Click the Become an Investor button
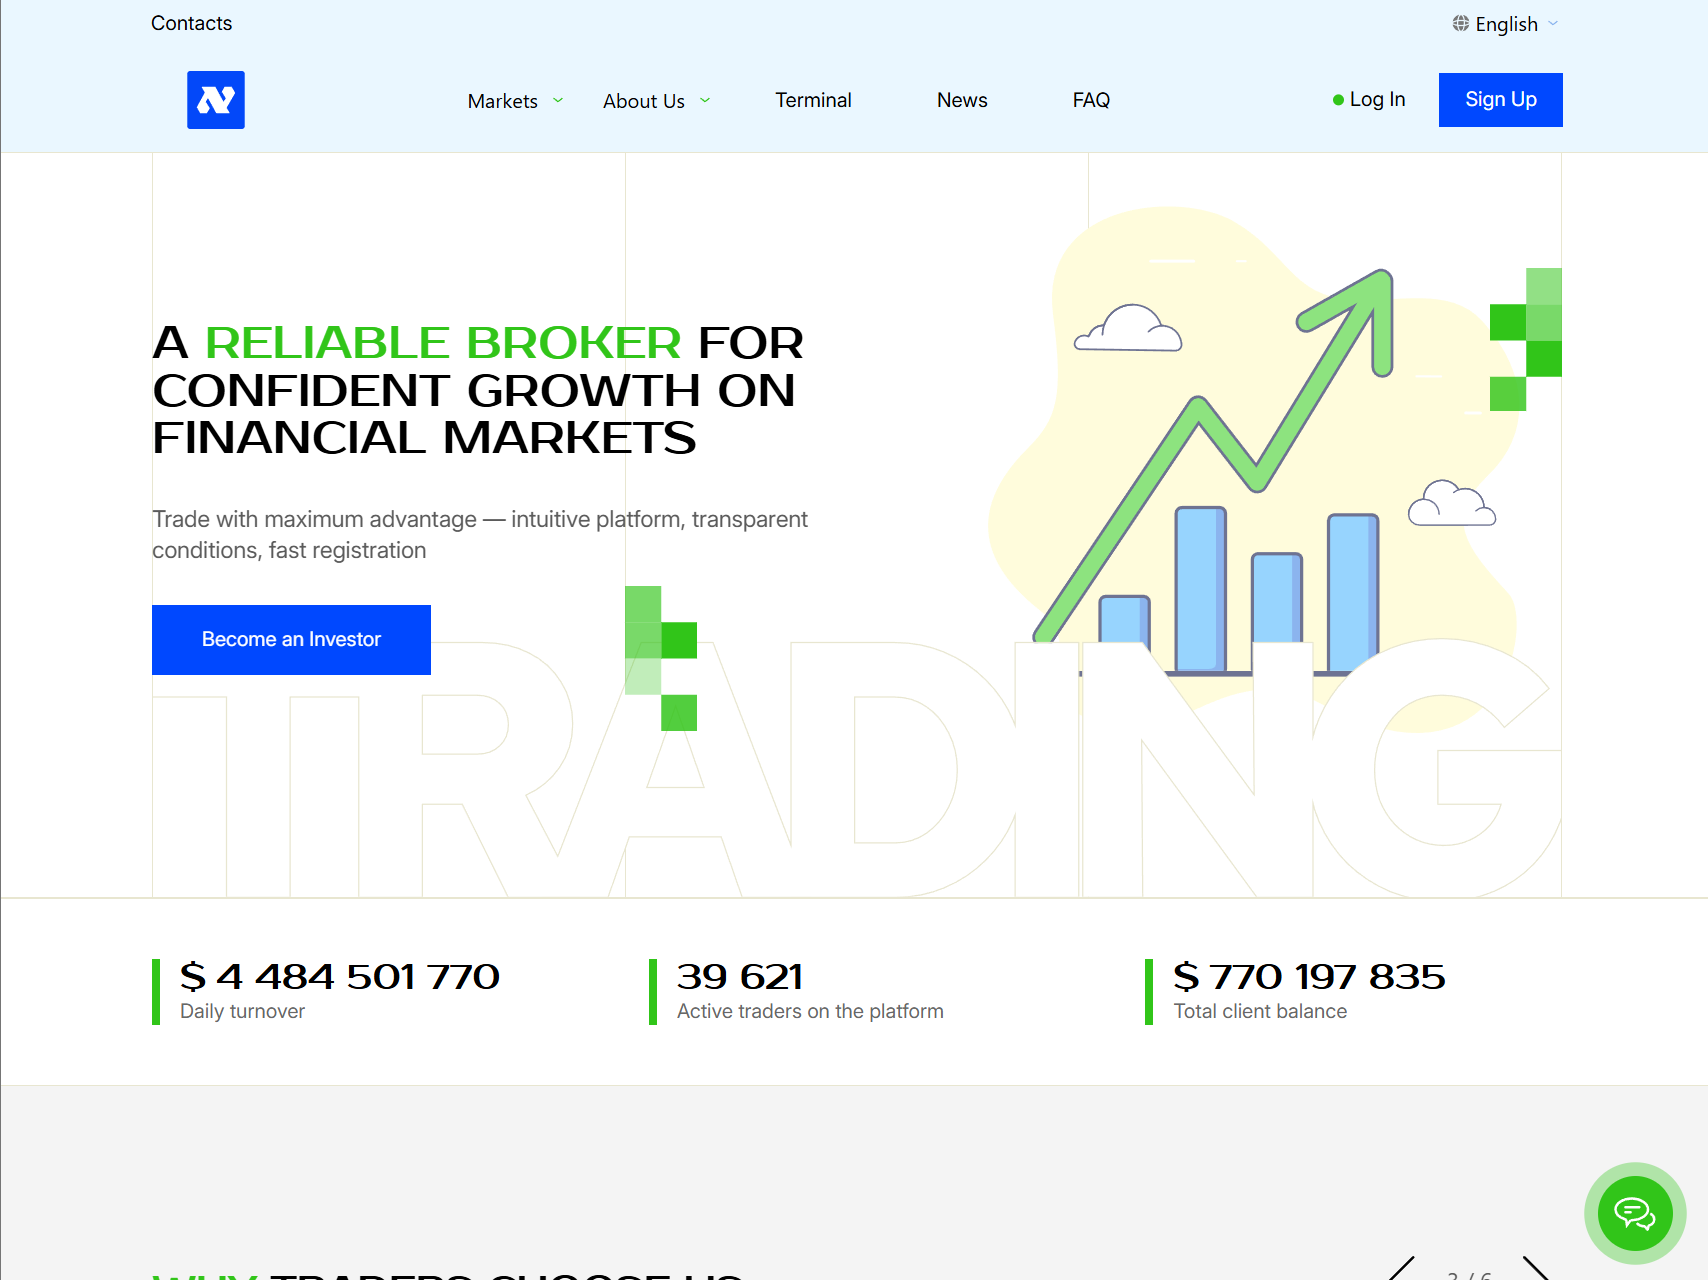The width and height of the screenshot is (1708, 1280). [x=291, y=639]
